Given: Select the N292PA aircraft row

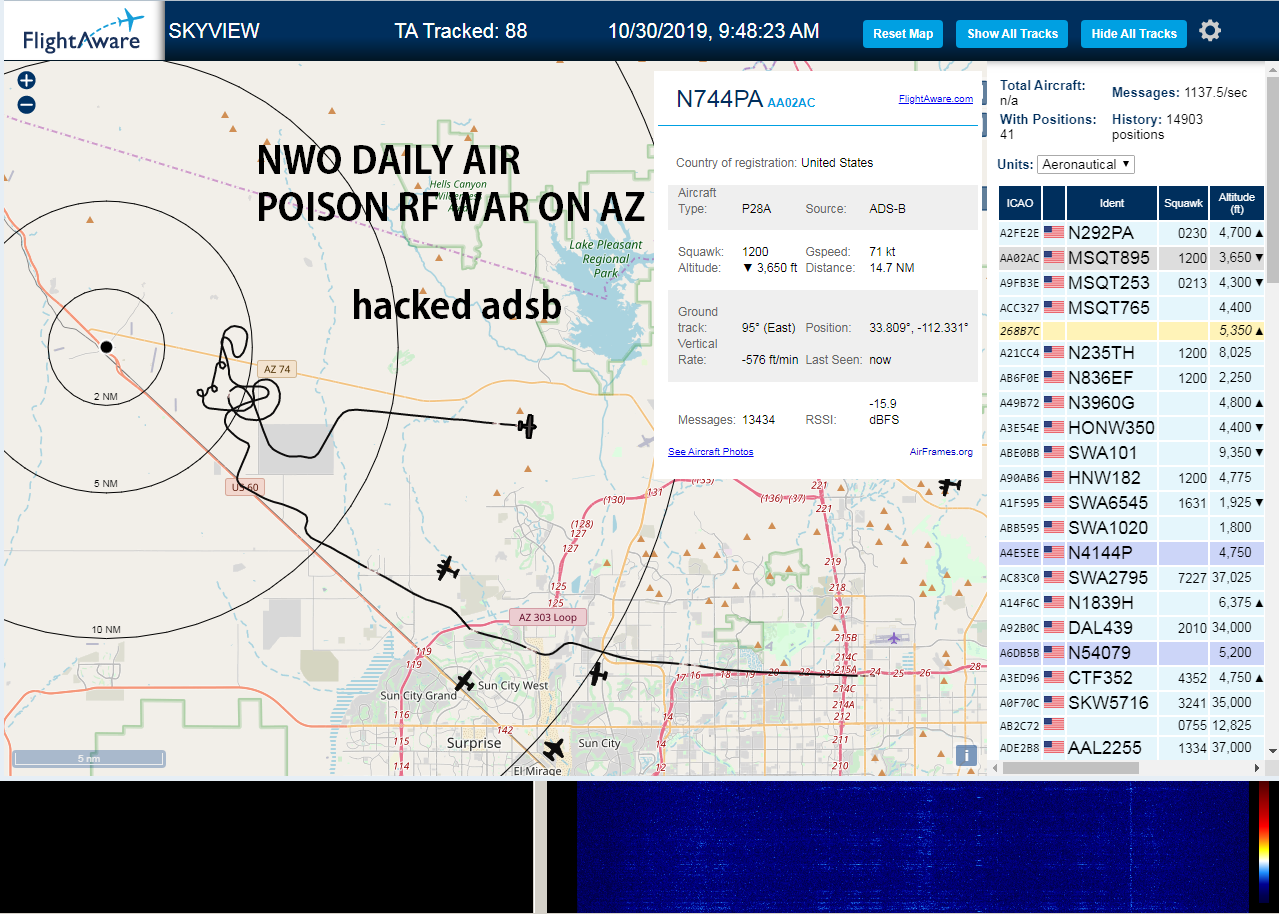Looking at the screenshot, I should (1132, 232).
